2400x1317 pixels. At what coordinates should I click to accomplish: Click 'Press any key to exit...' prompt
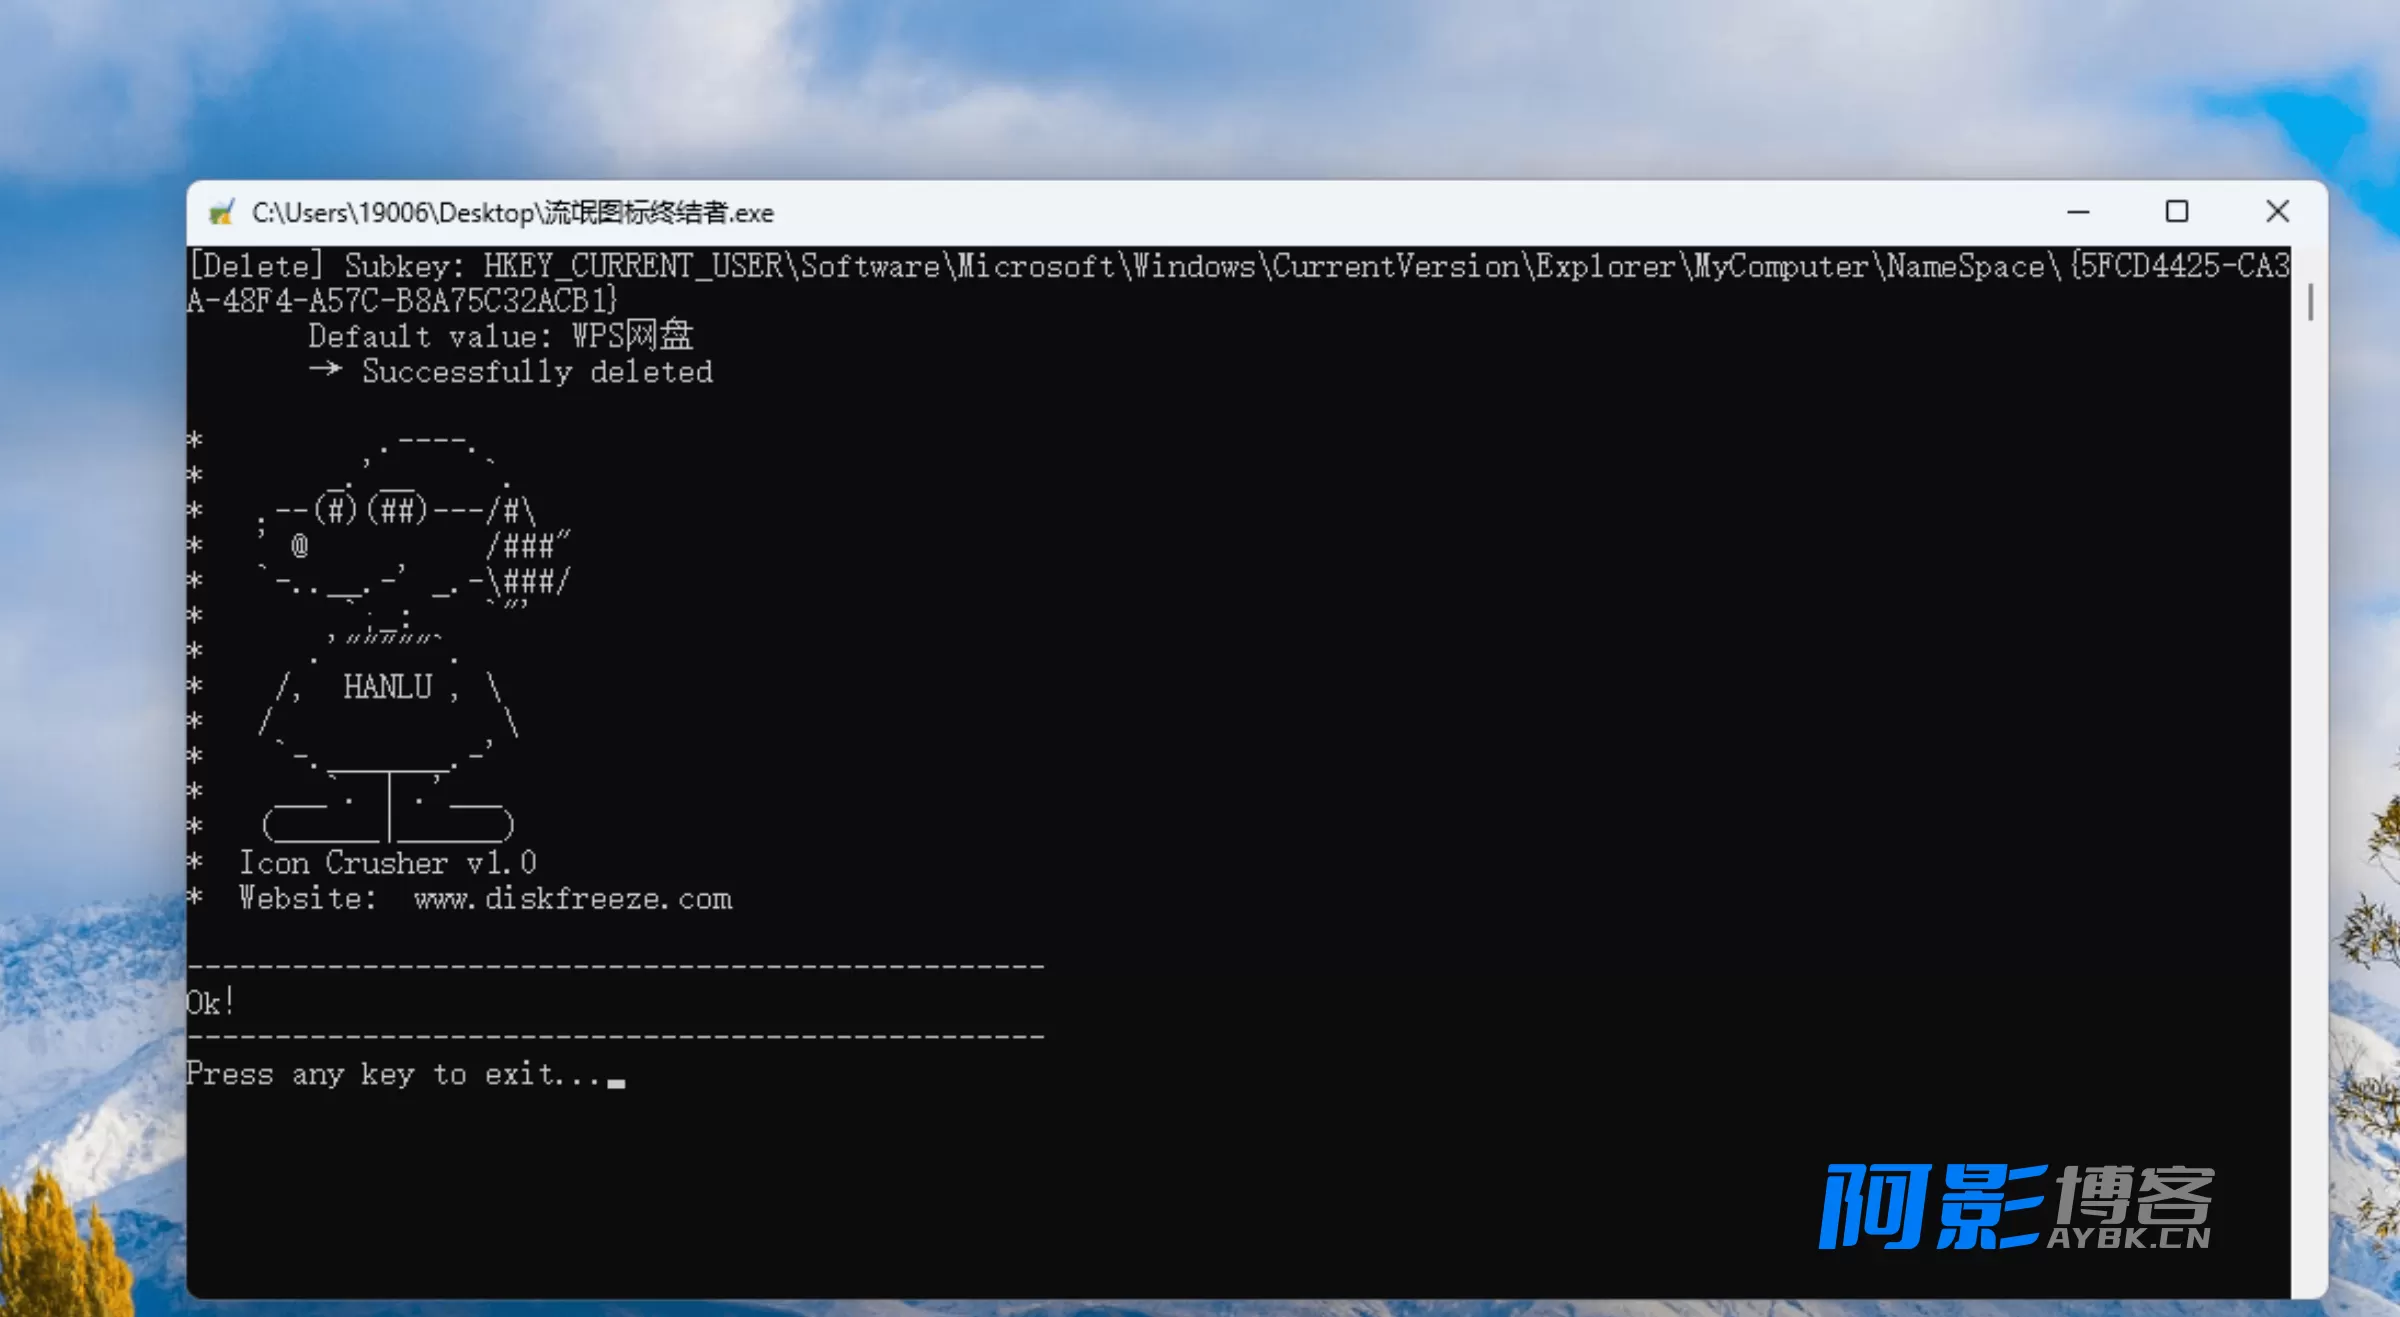click(x=392, y=1075)
